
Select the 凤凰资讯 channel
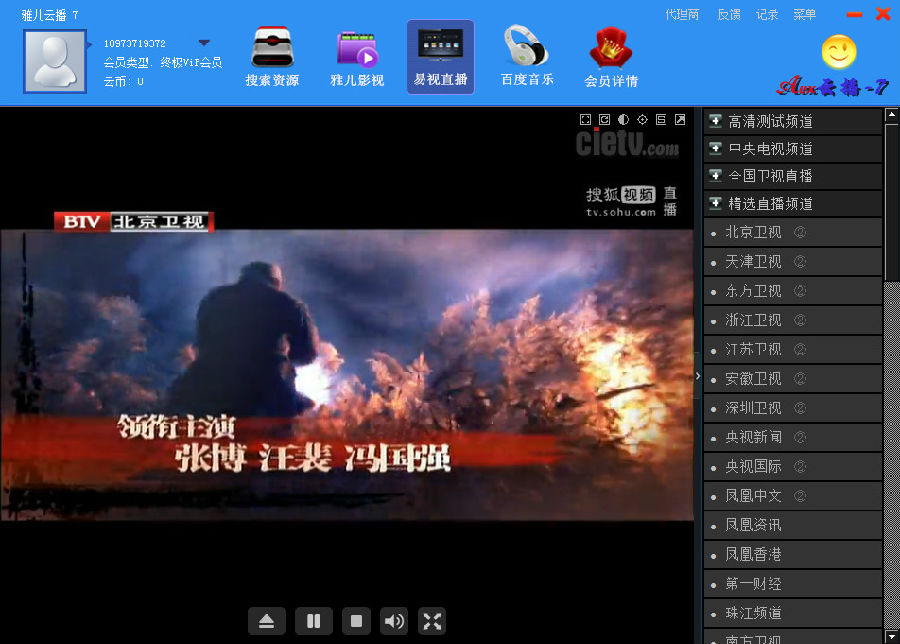tap(793, 525)
